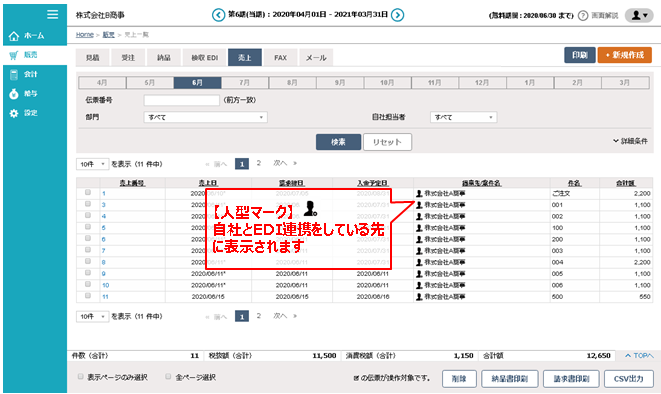The image size is (661, 394).
Task: Click the Home breadcrumb link
Action: point(85,35)
